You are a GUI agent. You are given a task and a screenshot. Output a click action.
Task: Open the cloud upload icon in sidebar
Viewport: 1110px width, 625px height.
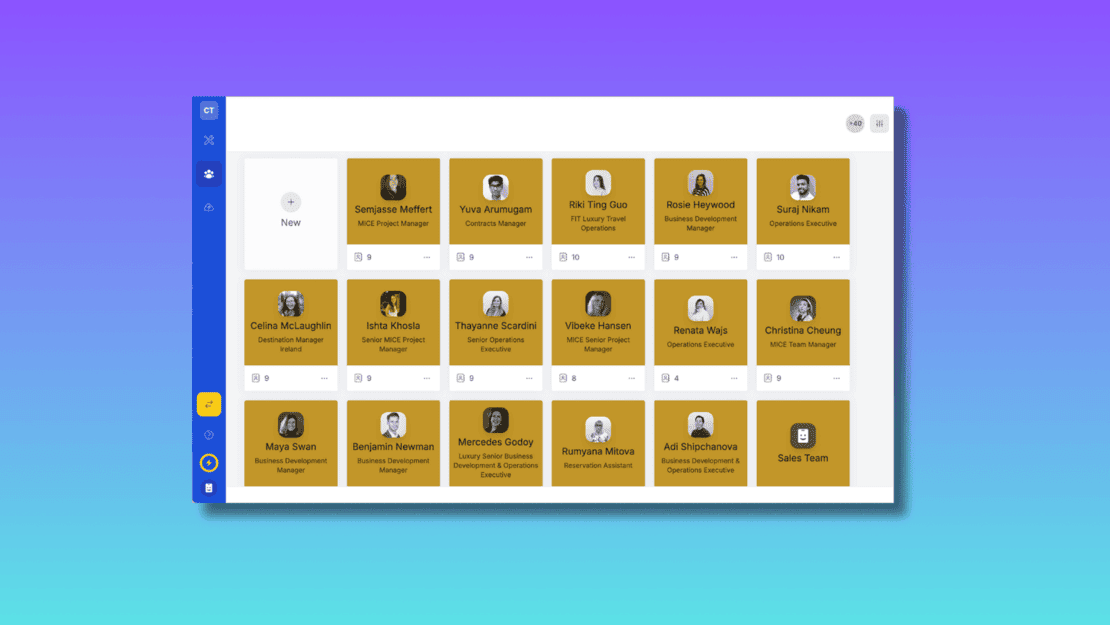coord(209,207)
